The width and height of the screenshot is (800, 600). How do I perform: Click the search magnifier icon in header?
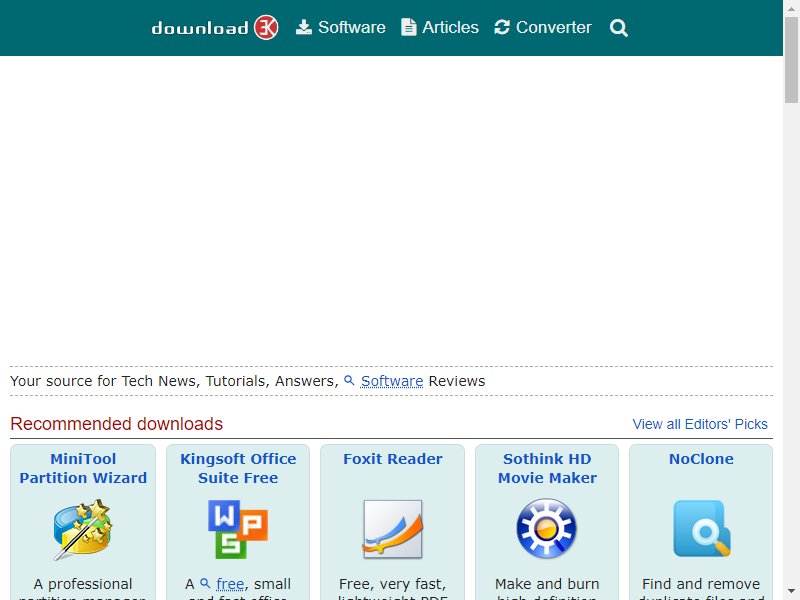coord(618,28)
